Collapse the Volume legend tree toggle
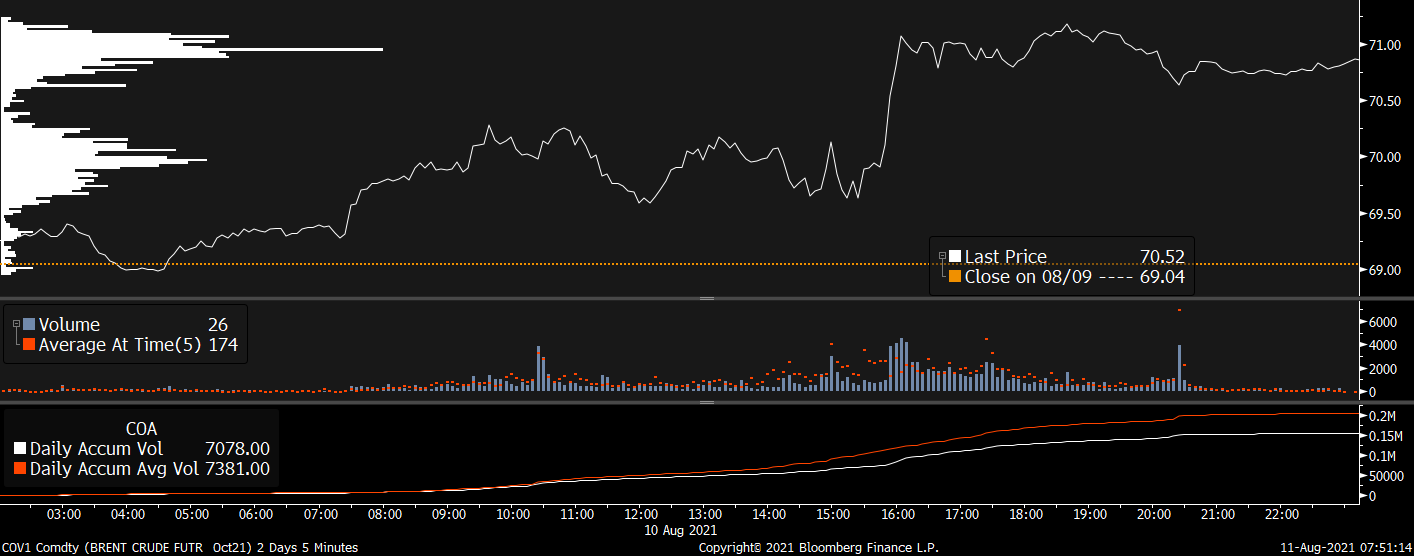1414x556 pixels. coord(16,323)
